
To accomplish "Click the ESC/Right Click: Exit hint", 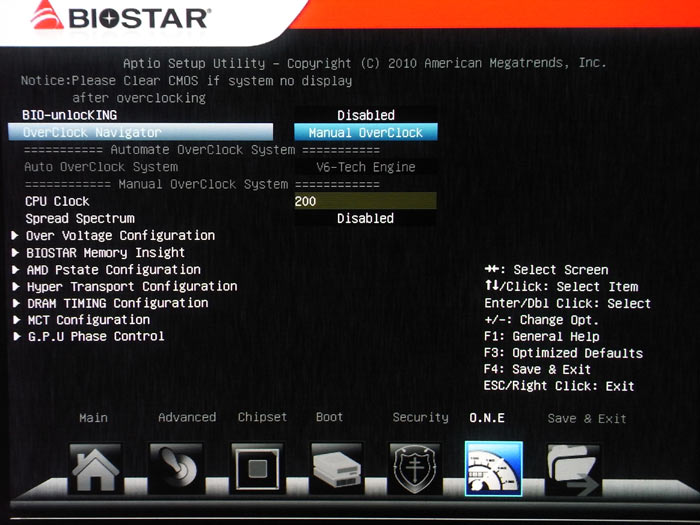I will point(559,386).
